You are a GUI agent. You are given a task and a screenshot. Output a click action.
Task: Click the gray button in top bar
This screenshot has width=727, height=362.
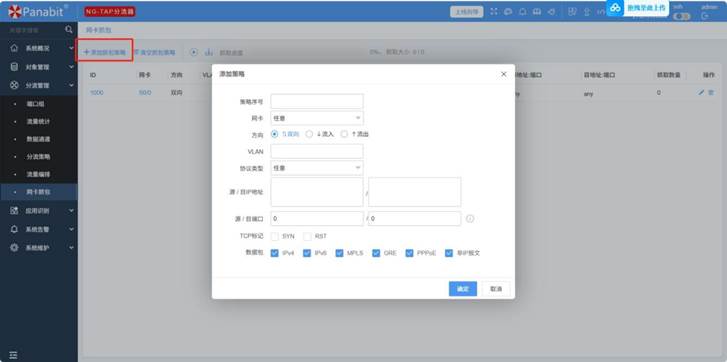(466, 12)
